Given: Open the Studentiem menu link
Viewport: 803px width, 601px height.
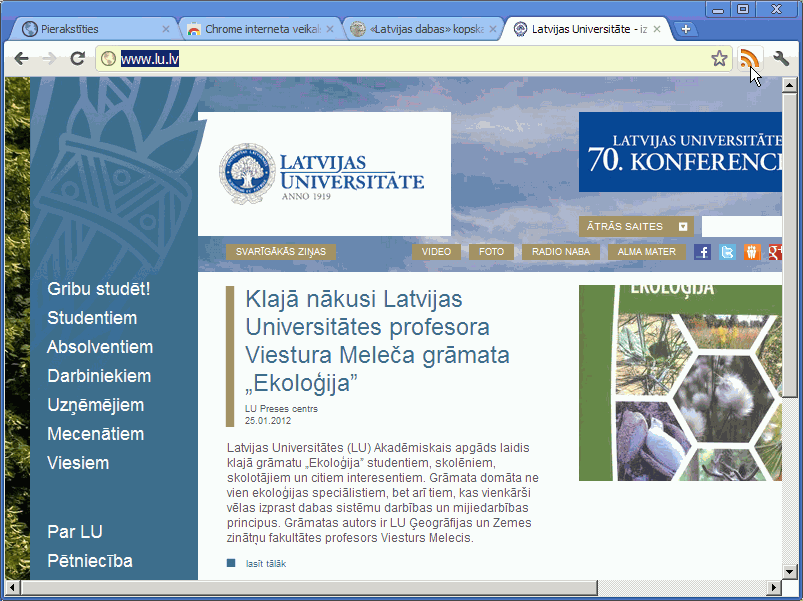Looking at the screenshot, I should tap(92, 318).
